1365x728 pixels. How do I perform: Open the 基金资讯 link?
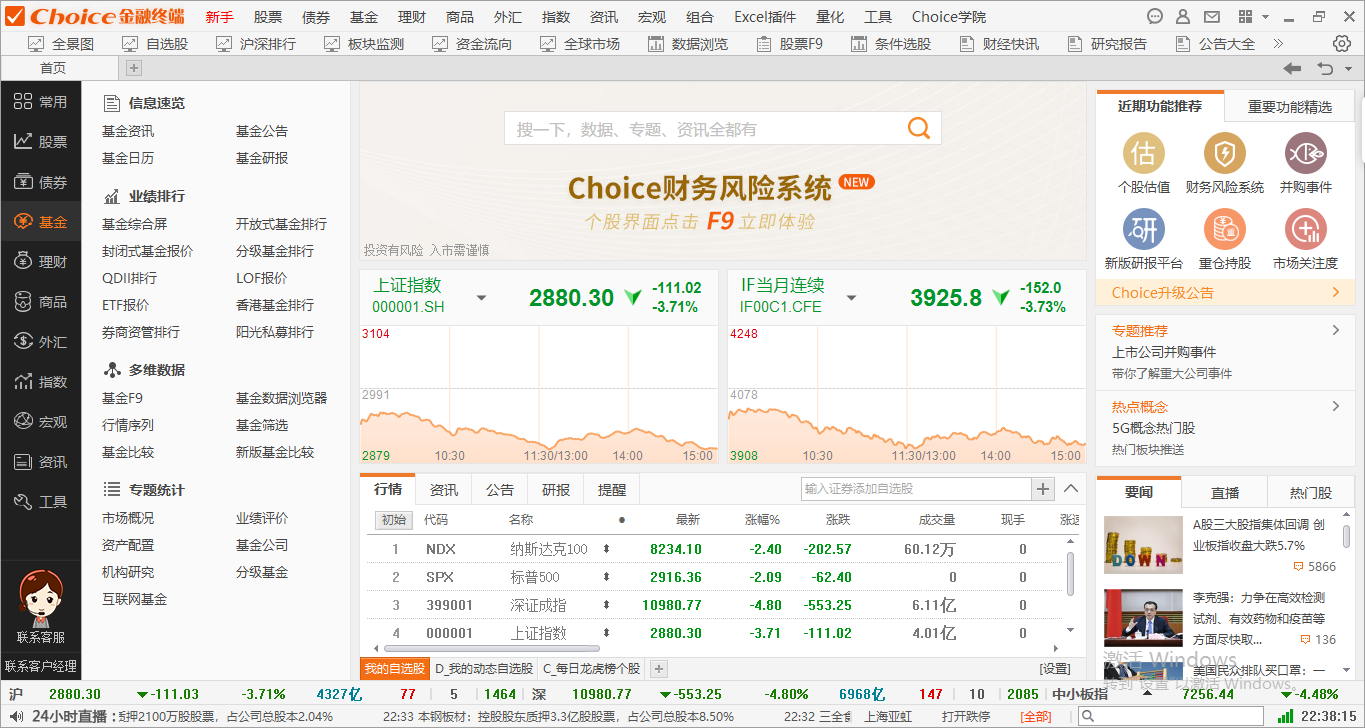coord(128,131)
